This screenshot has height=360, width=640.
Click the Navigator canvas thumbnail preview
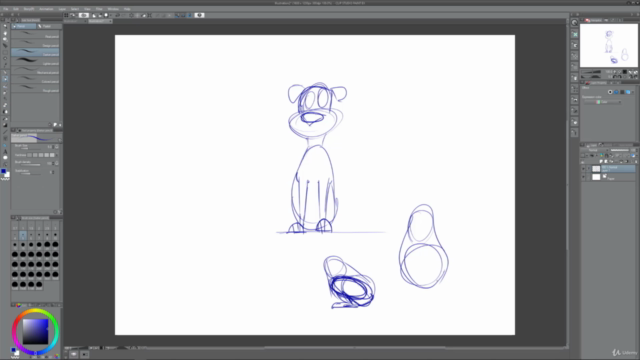point(609,45)
